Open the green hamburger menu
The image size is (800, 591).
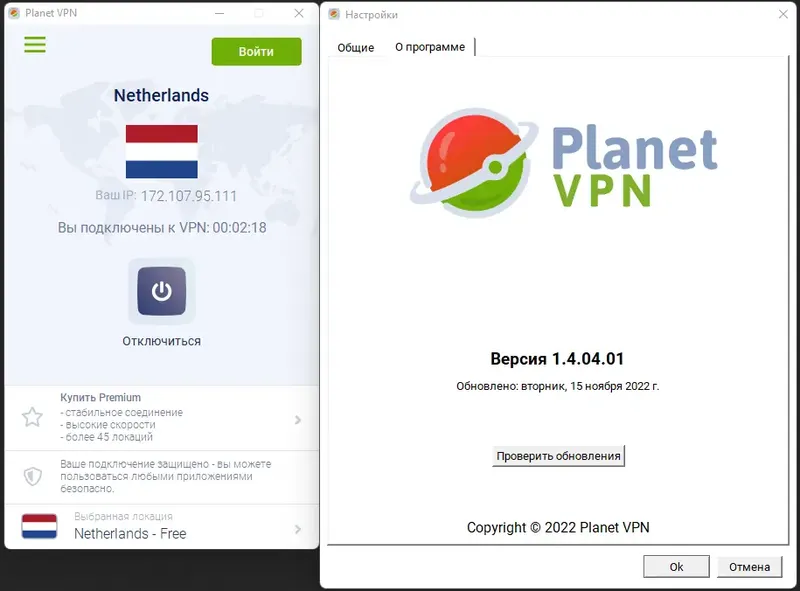tap(35, 44)
